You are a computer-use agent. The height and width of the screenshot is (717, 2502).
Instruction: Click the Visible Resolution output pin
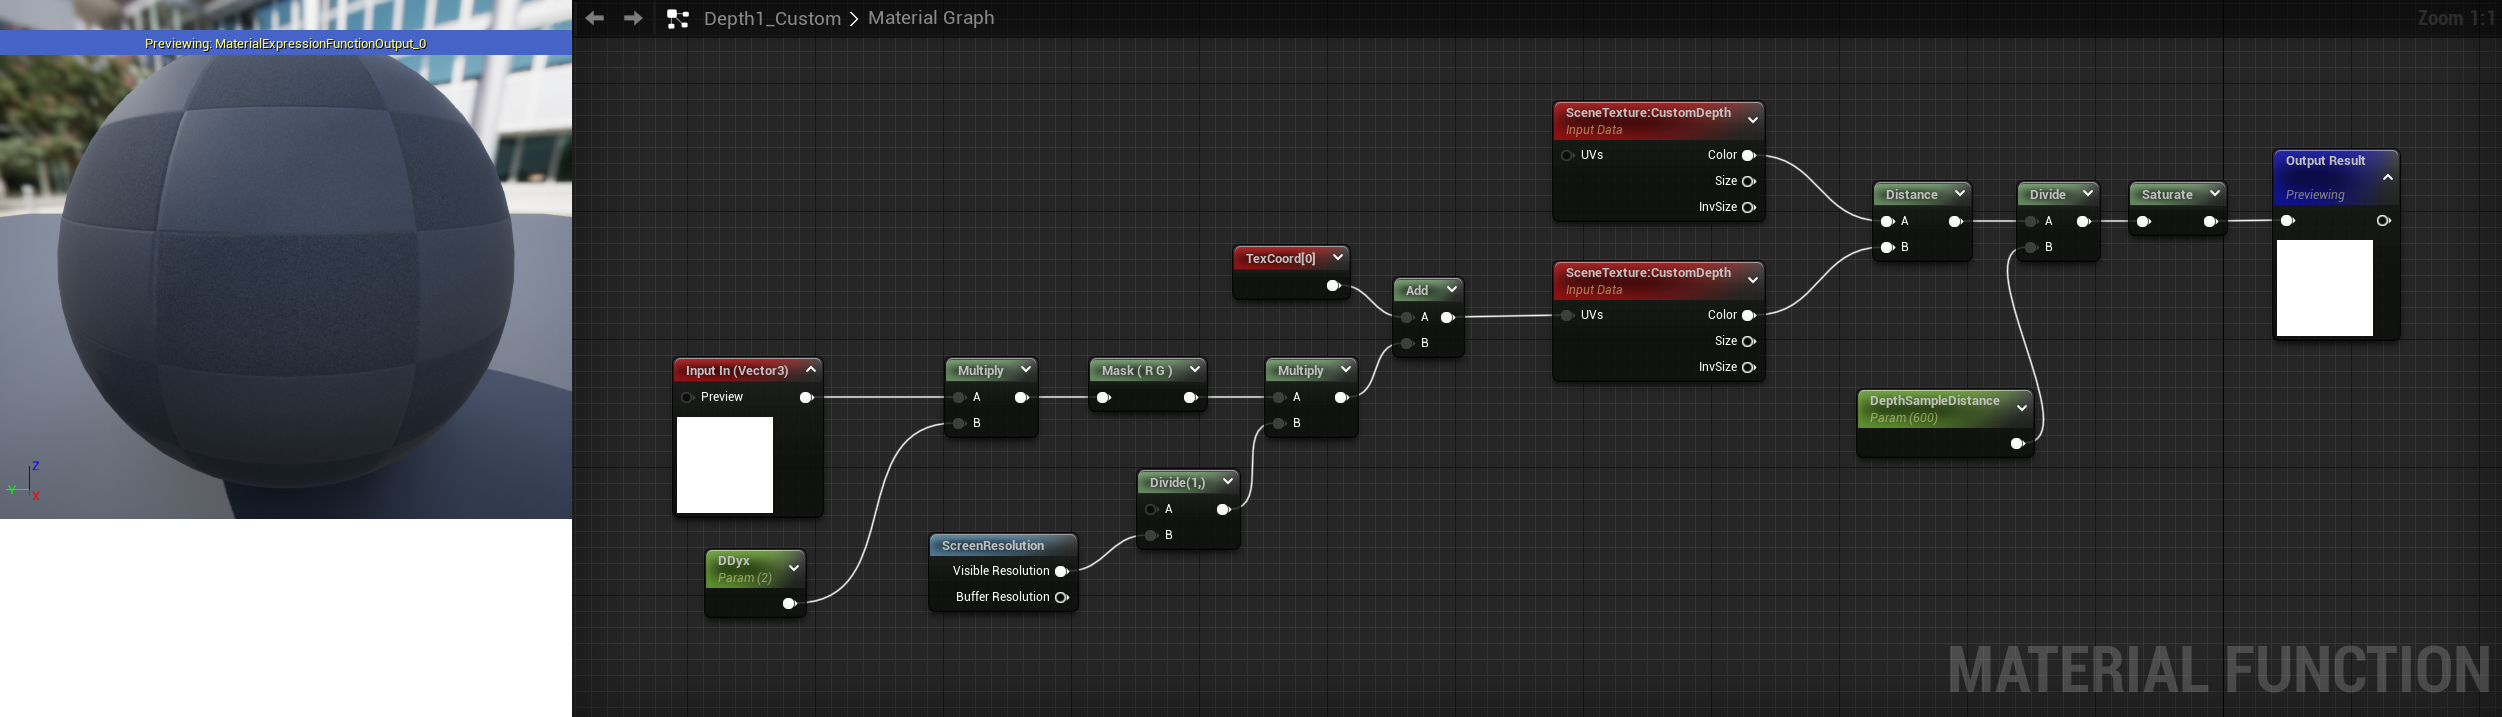pos(1062,571)
